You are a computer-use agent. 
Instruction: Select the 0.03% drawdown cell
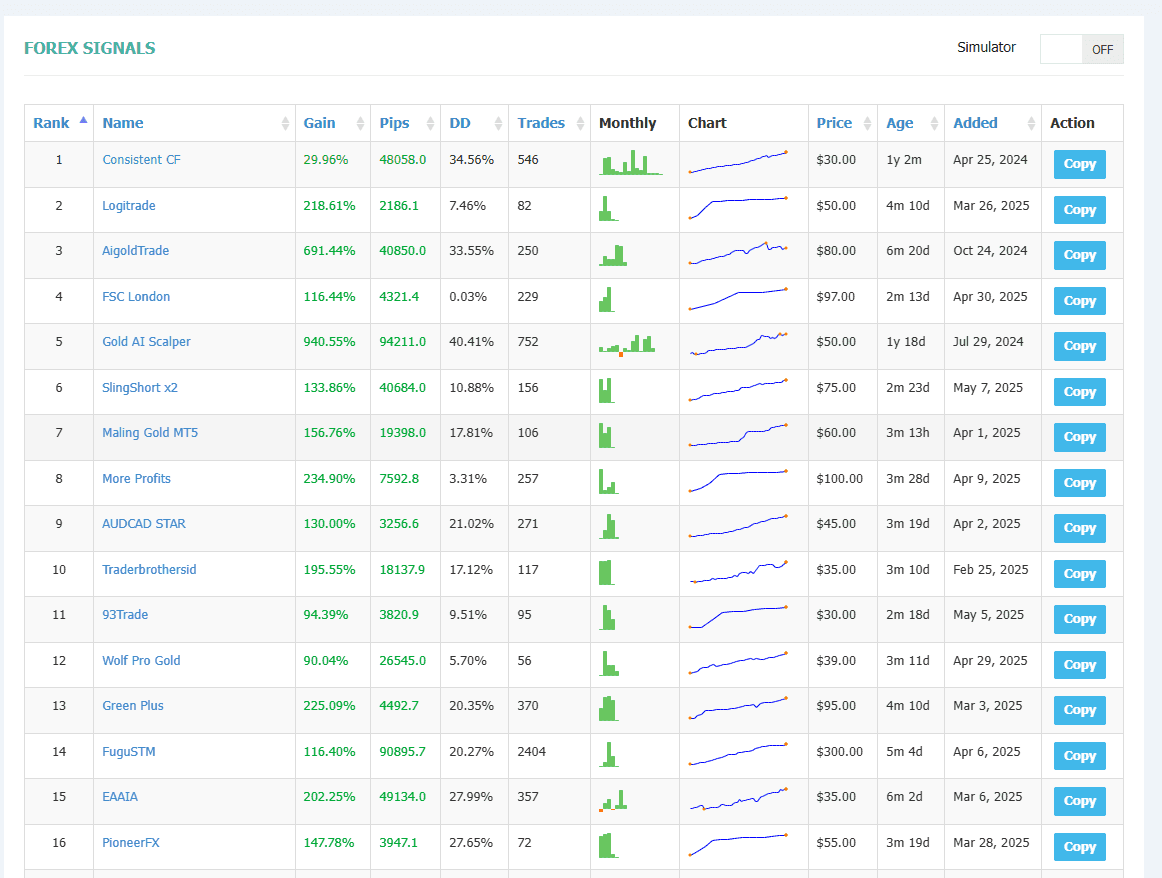468,296
